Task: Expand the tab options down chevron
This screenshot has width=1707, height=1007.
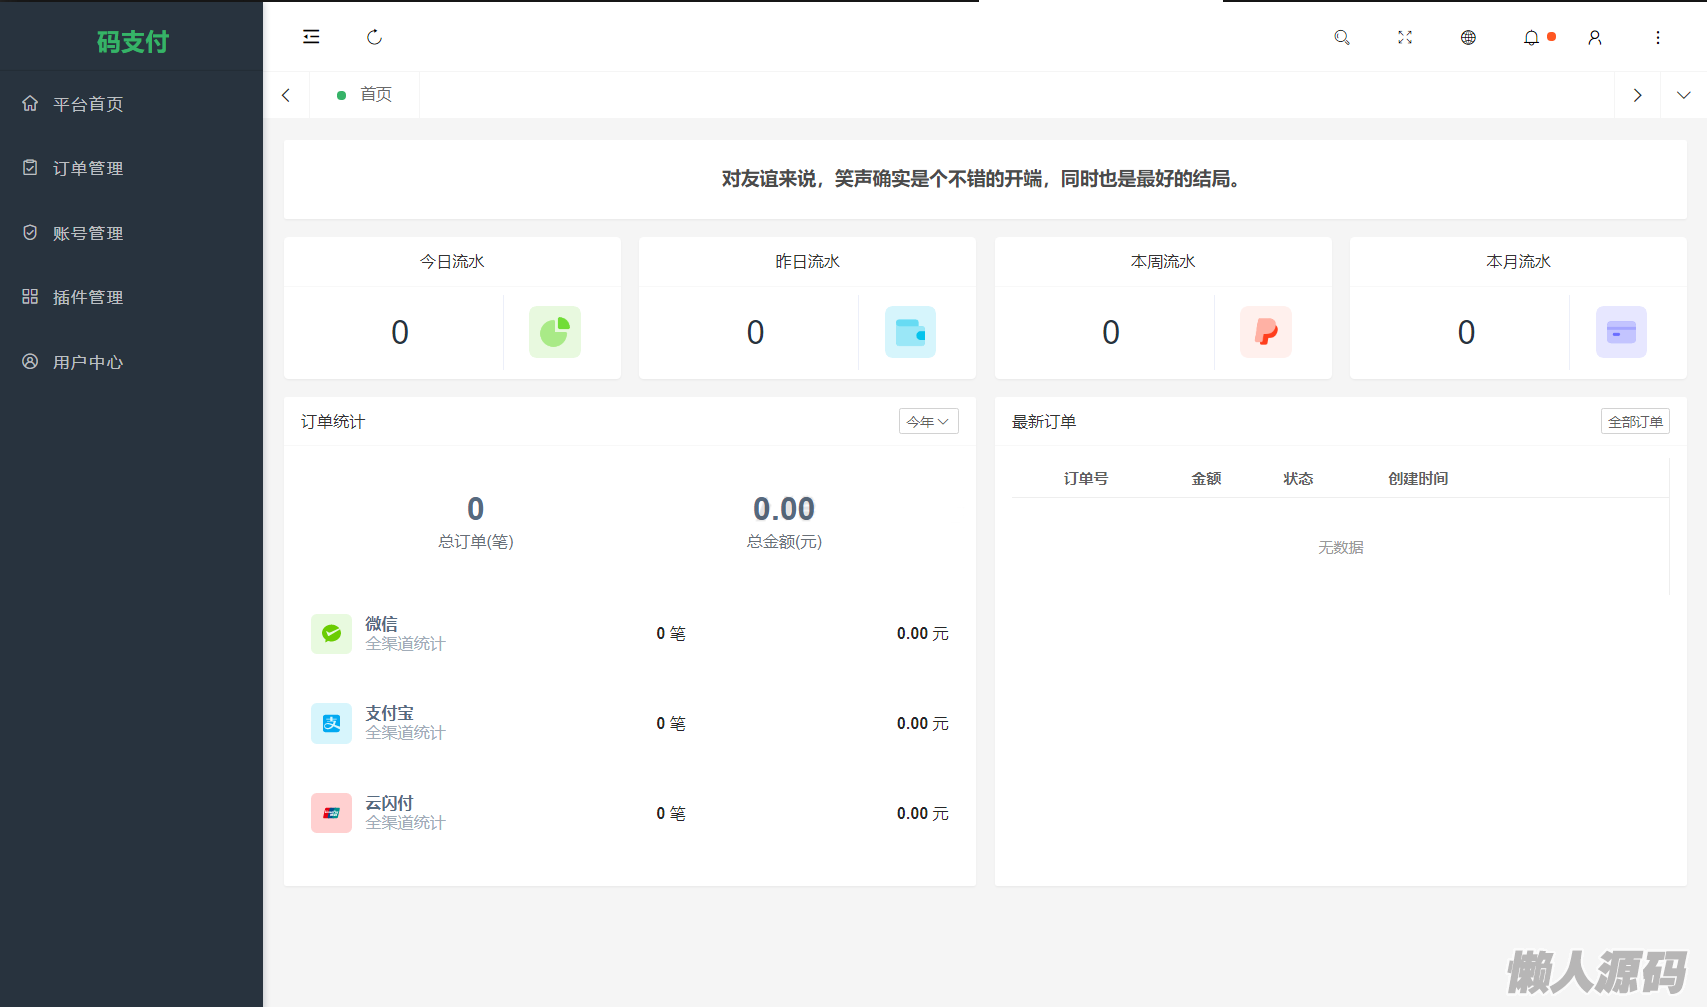Action: tap(1683, 95)
